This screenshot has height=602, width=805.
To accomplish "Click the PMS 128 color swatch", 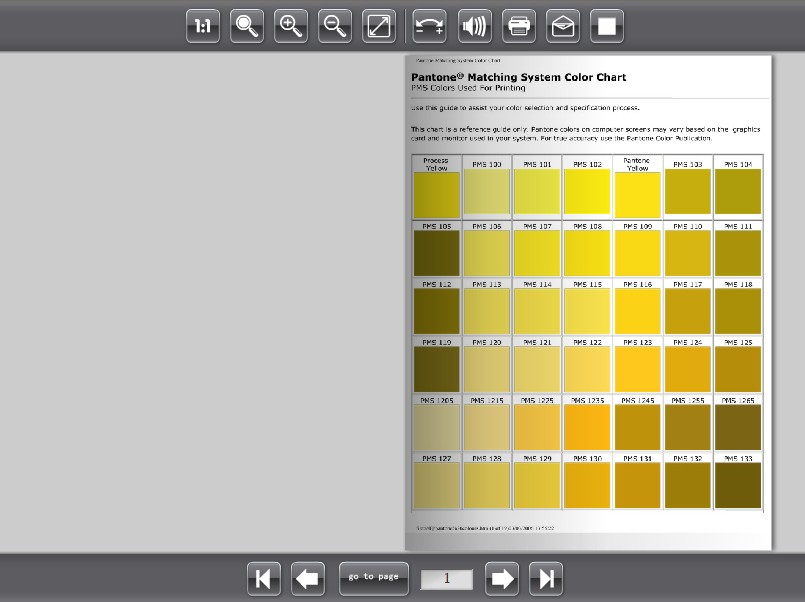I will click(487, 485).
